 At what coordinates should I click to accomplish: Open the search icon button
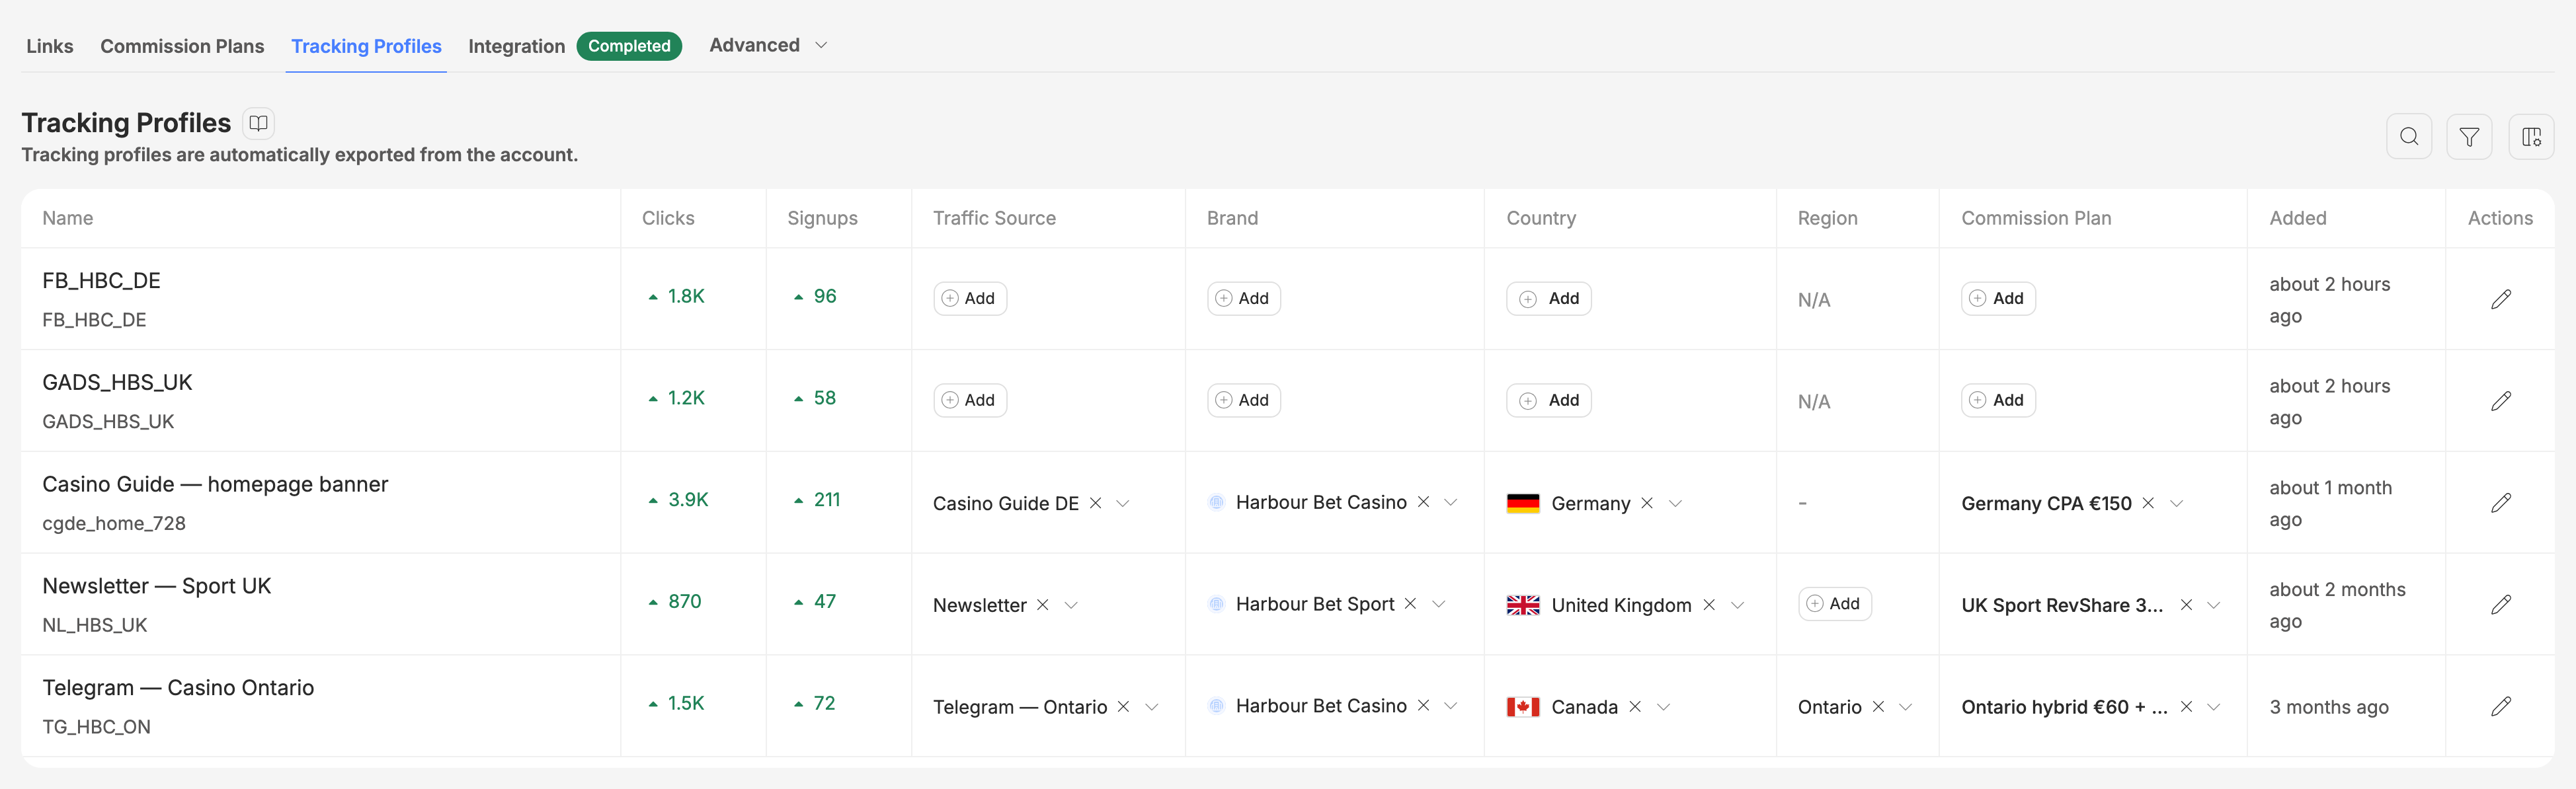coord(2408,137)
